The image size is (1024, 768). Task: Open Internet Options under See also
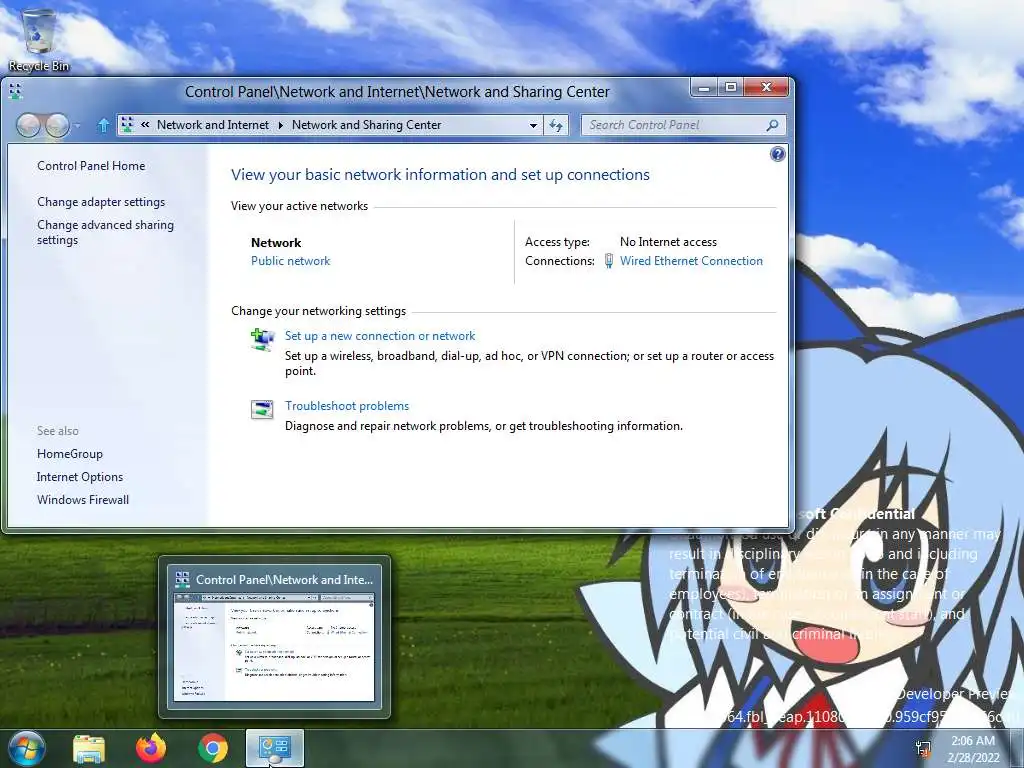80,477
